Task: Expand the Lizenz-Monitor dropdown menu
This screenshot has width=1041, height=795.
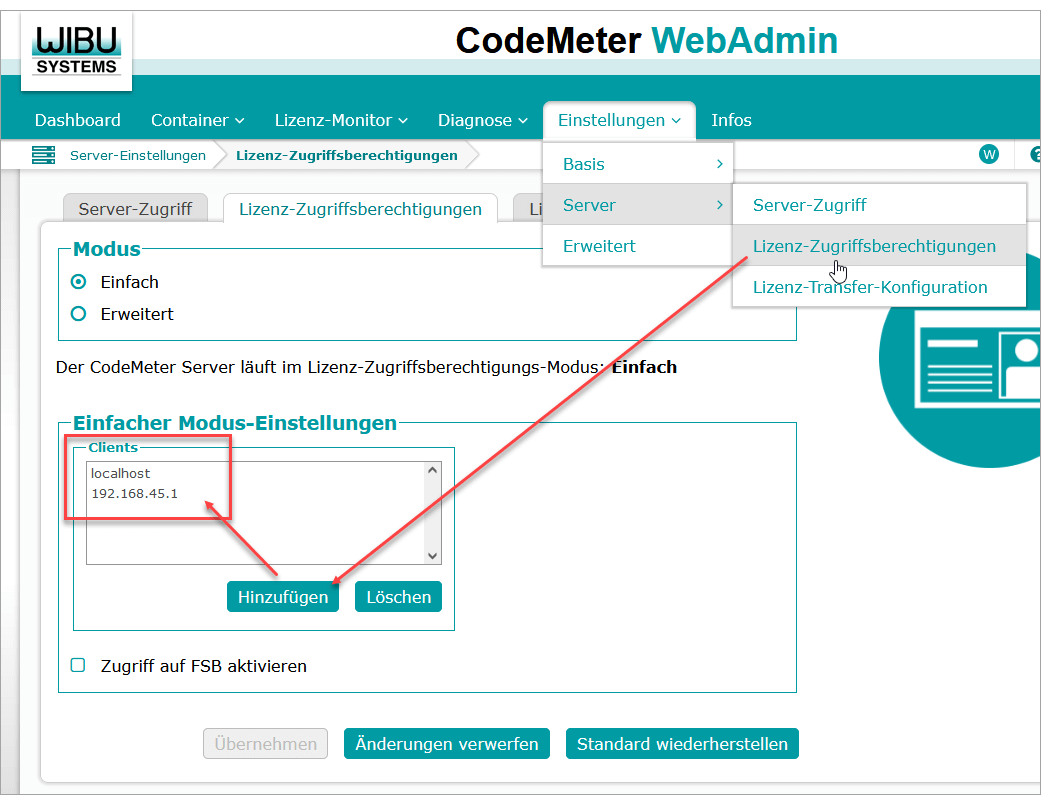Action: click(341, 120)
